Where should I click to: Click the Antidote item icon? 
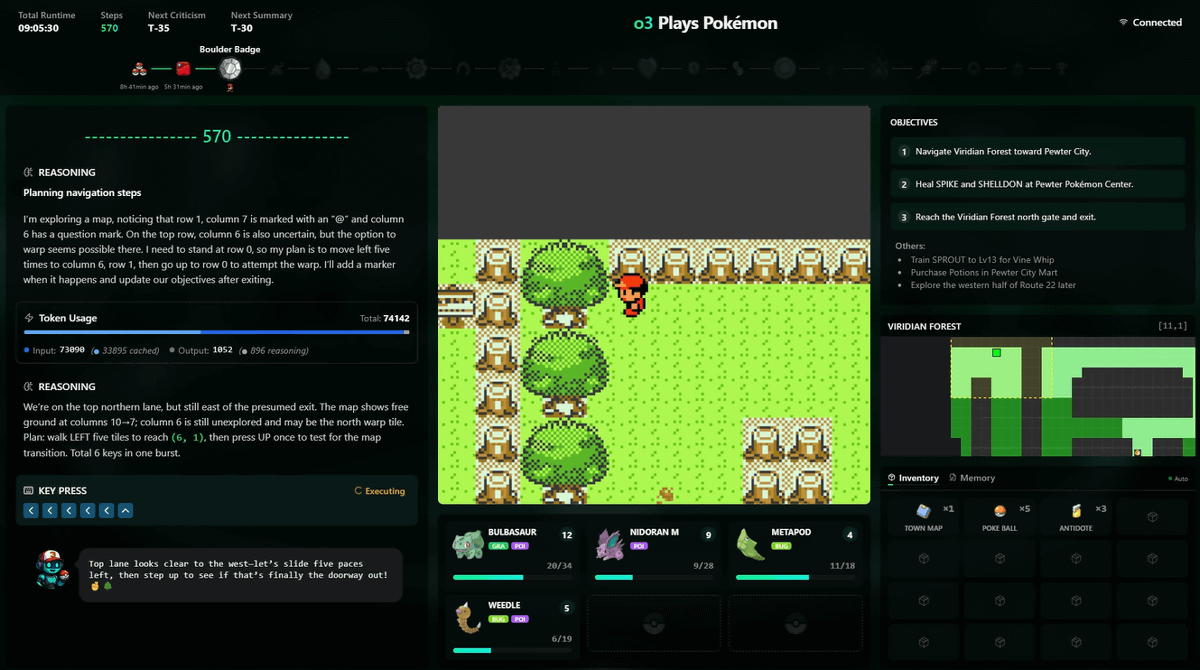tap(1075, 511)
